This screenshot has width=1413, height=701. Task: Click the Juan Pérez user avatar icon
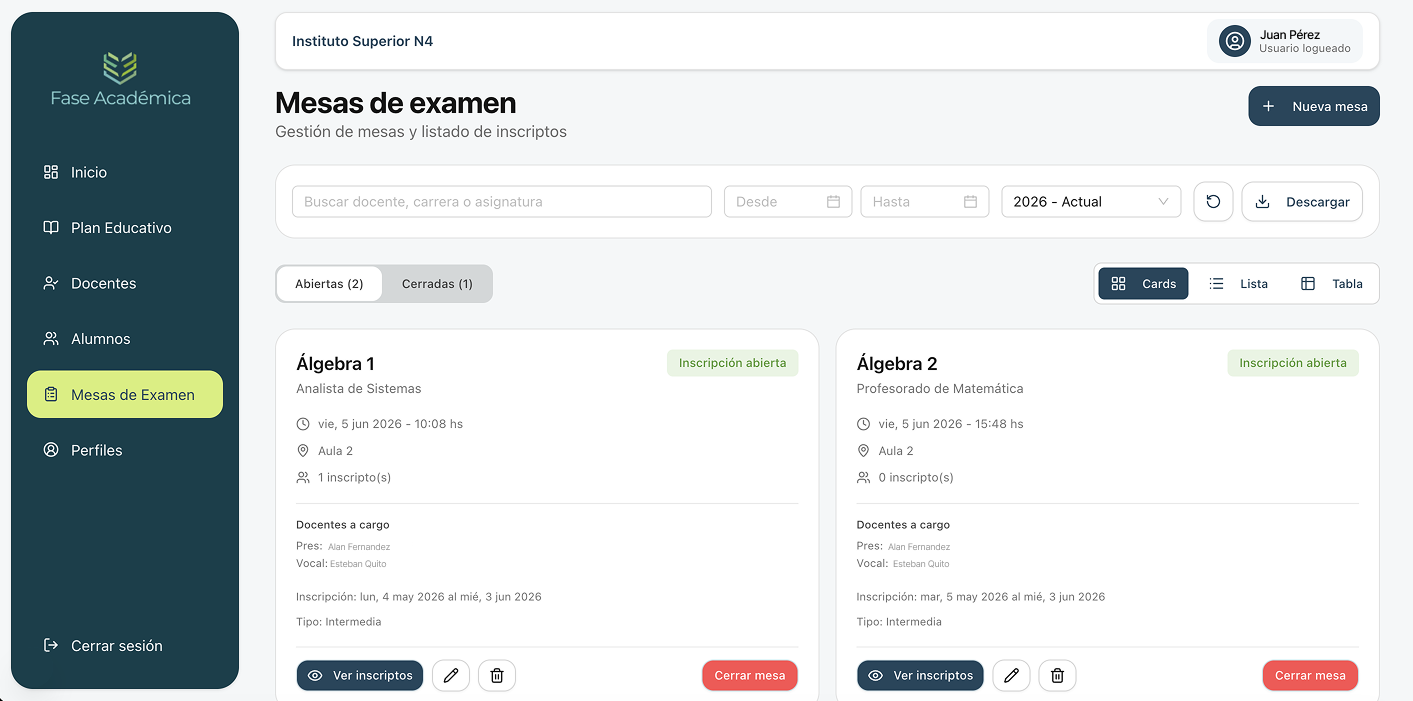(x=1235, y=41)
